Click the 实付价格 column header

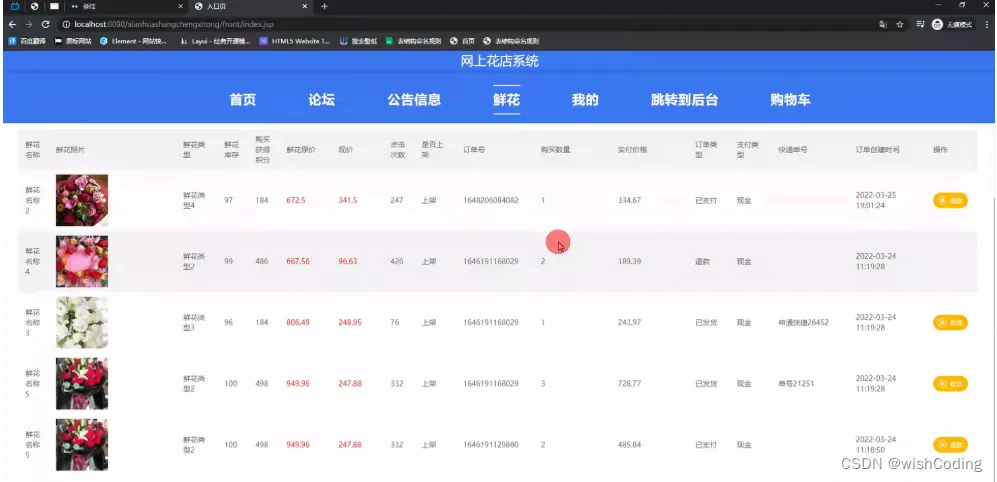click(632, 150)
